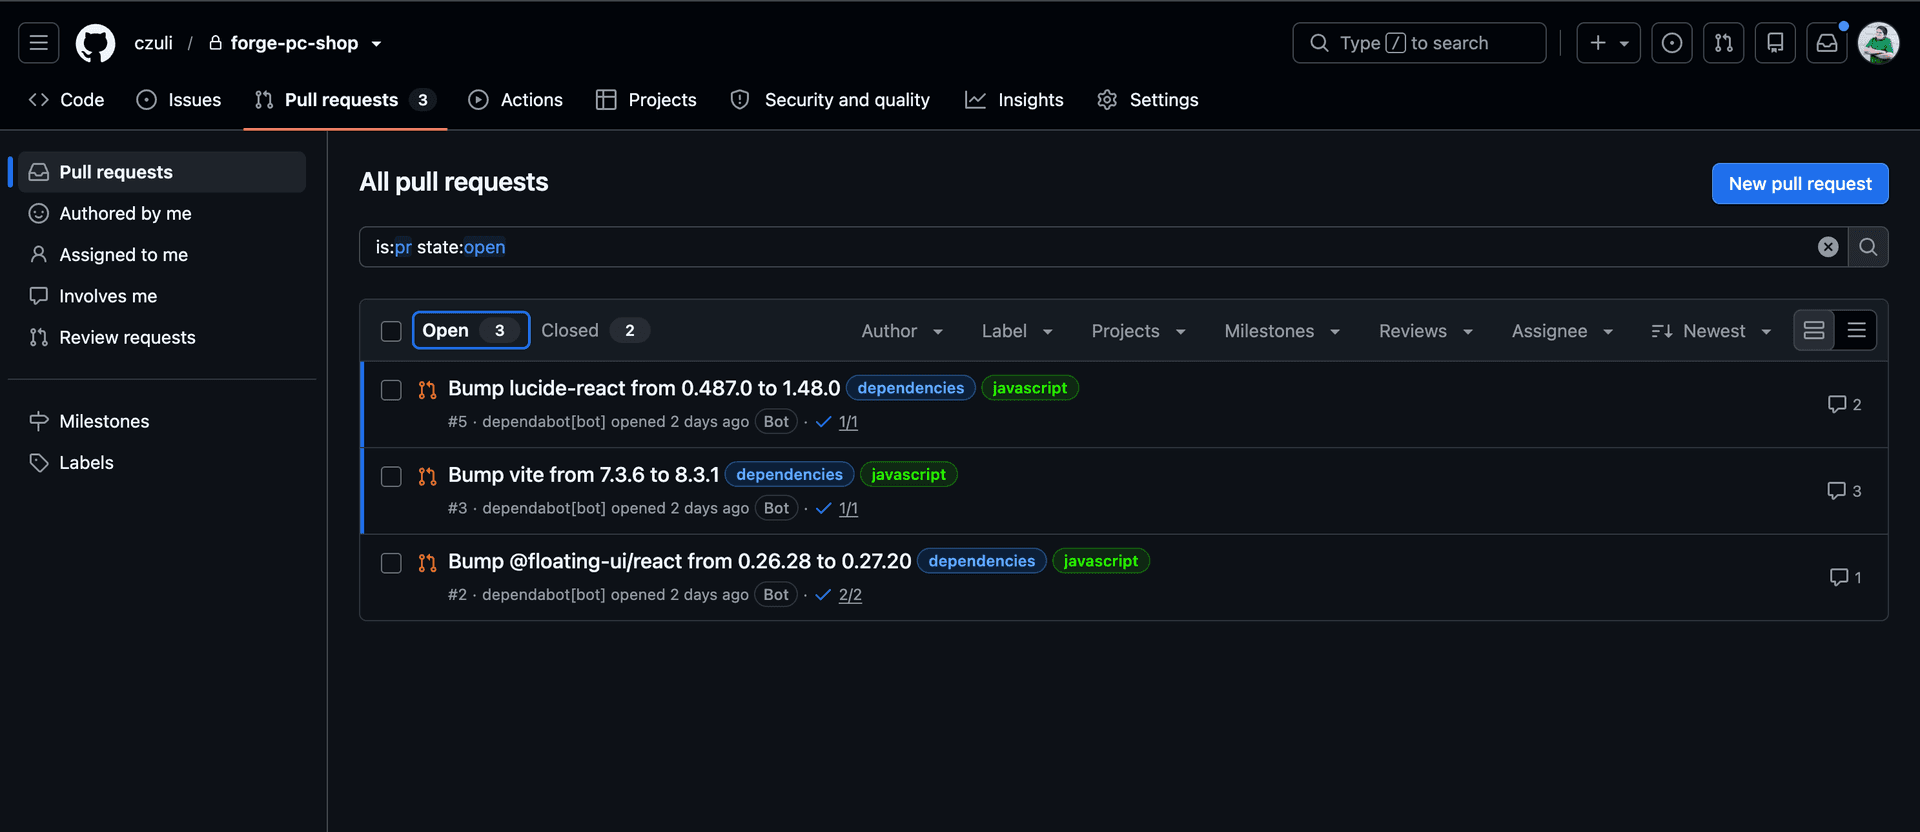Open the Newest sort dropdown
This screenshot has width=1920, height=832.
pos(1711,331)
